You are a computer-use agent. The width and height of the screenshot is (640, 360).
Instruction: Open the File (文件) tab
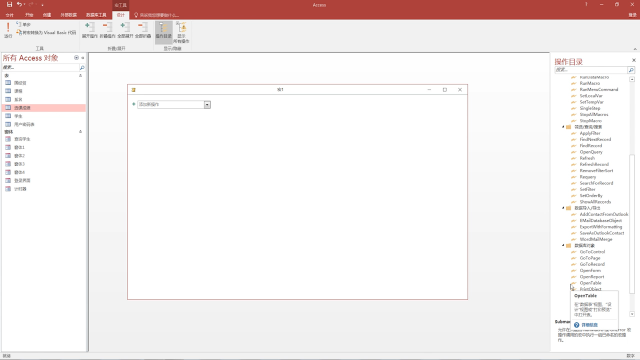tap(9, 15)
